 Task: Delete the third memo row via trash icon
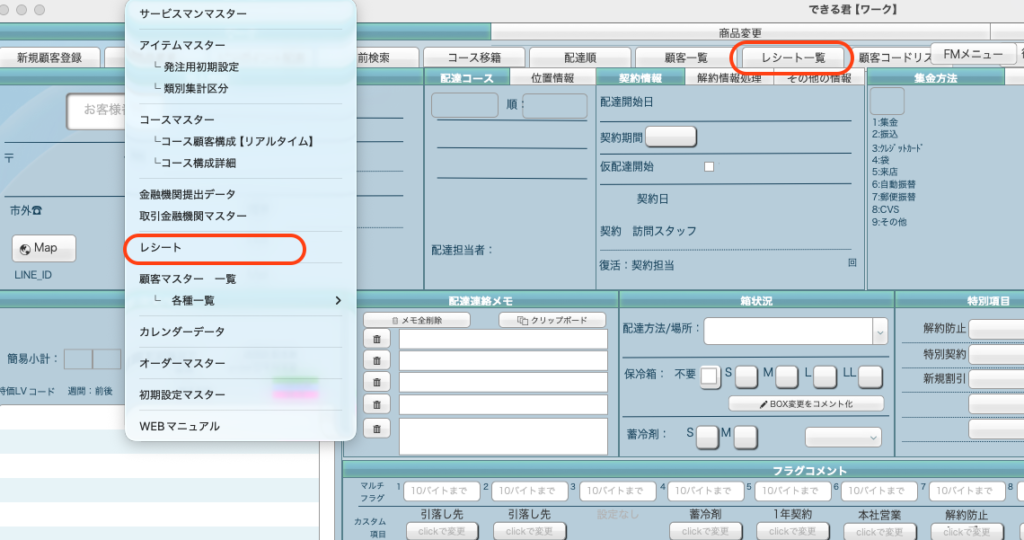(376, 381)
